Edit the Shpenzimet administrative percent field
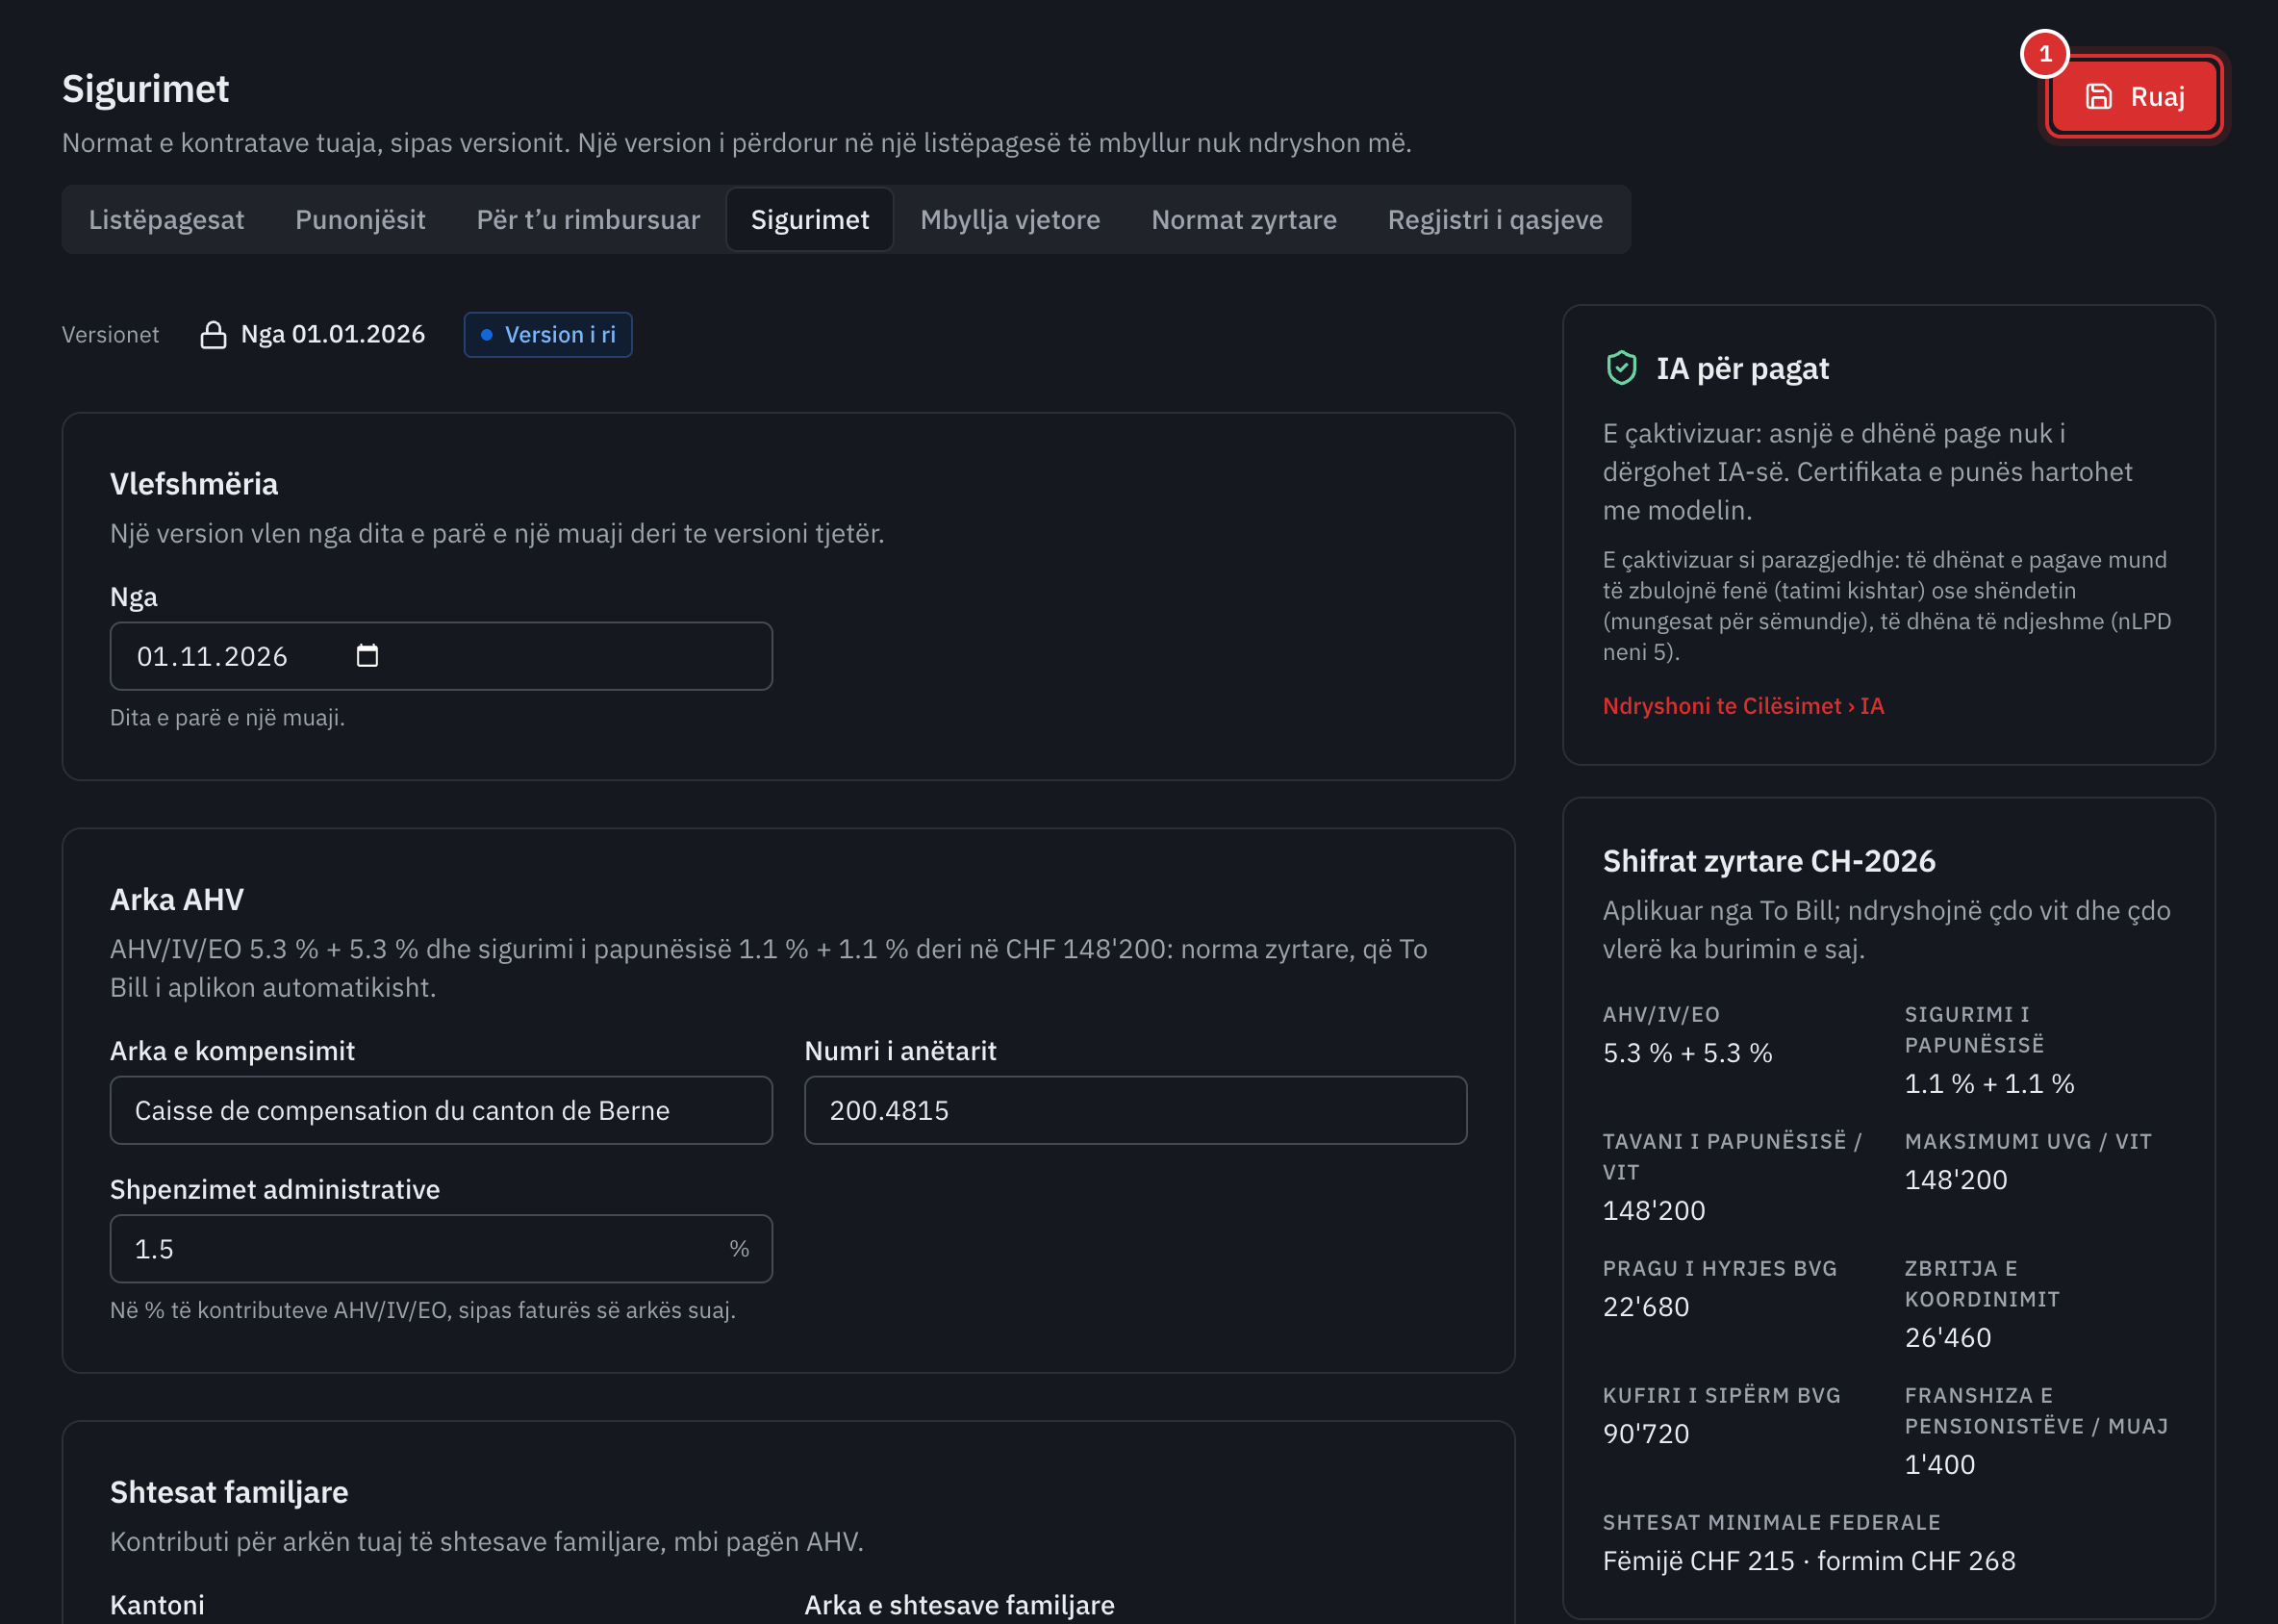Image resolution: width=2278 pixels, height=1624 pixels. [441, 1248]
